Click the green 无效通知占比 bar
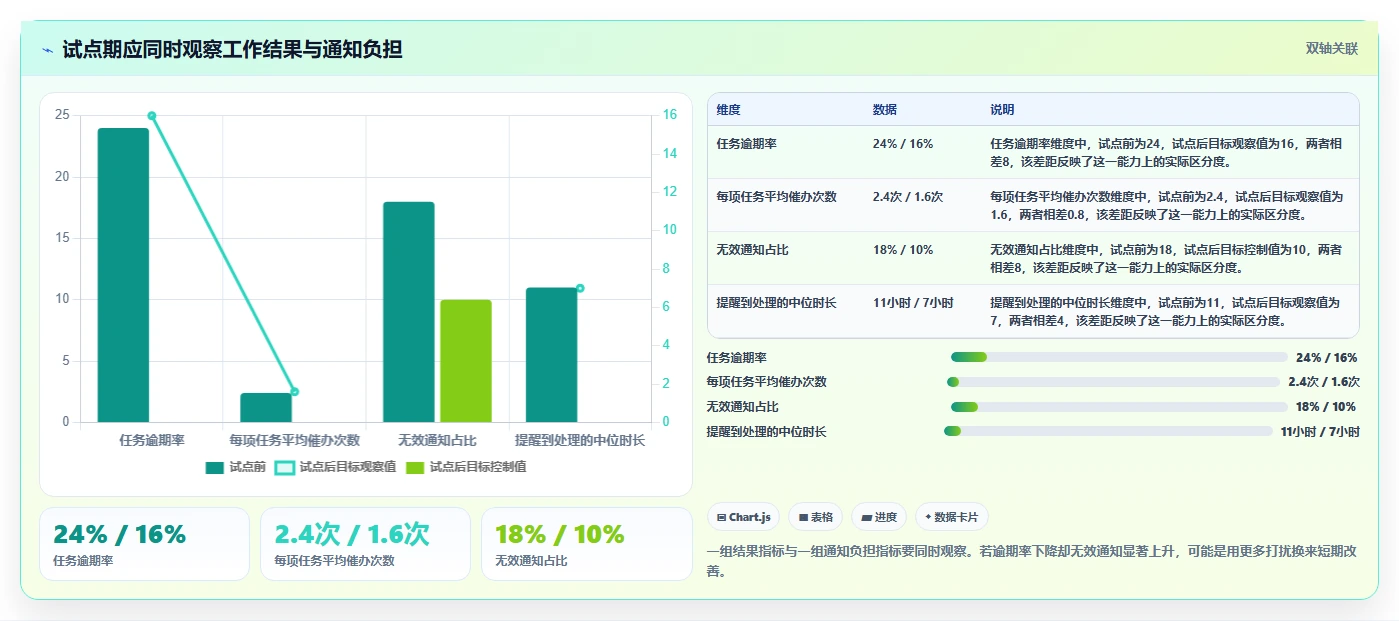This screenshot has width=1399, height=621. (x=466, y=361)
